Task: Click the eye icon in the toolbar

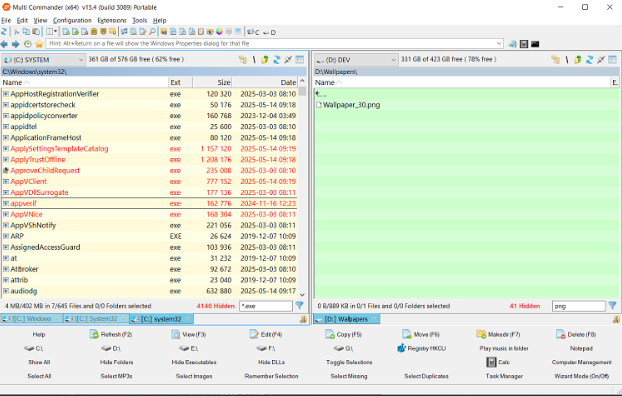Action: [x=210, y=32]
